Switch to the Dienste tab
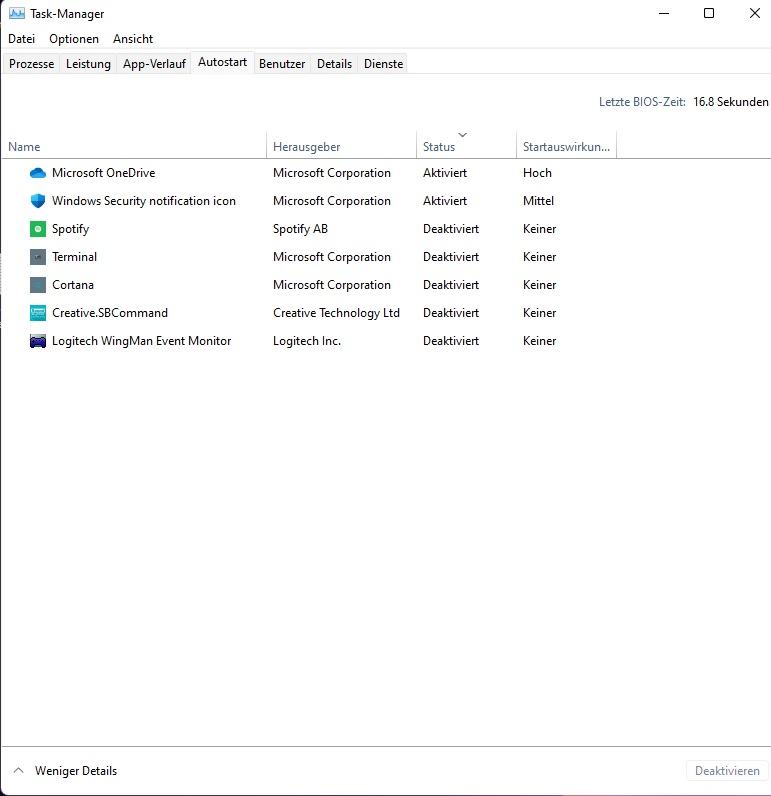This screenshot has width=771, height=796. (383, 64)
